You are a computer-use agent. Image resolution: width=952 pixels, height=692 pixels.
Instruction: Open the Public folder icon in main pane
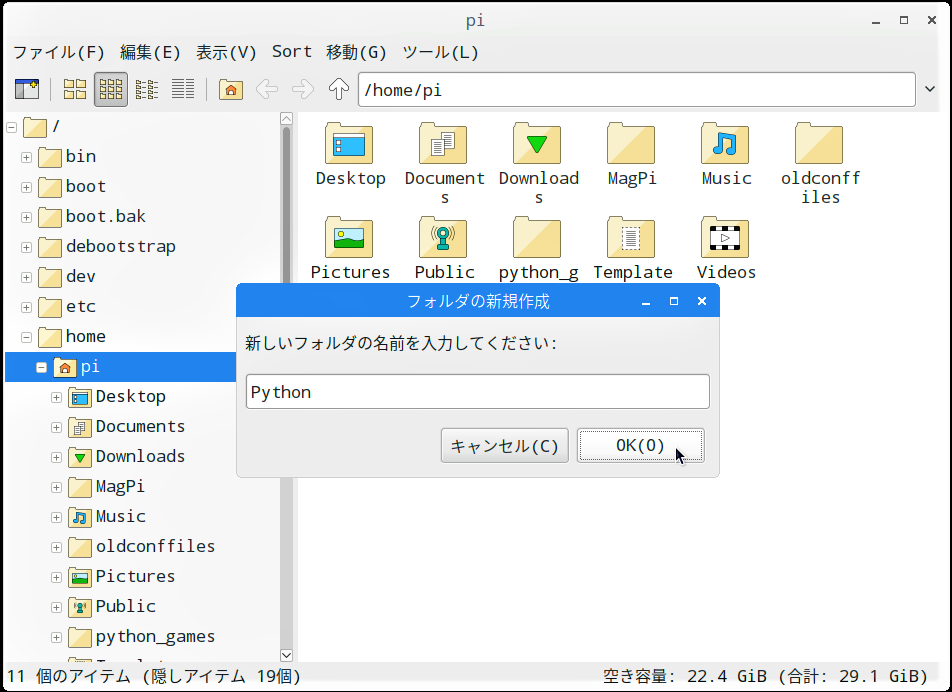[443, 237]
